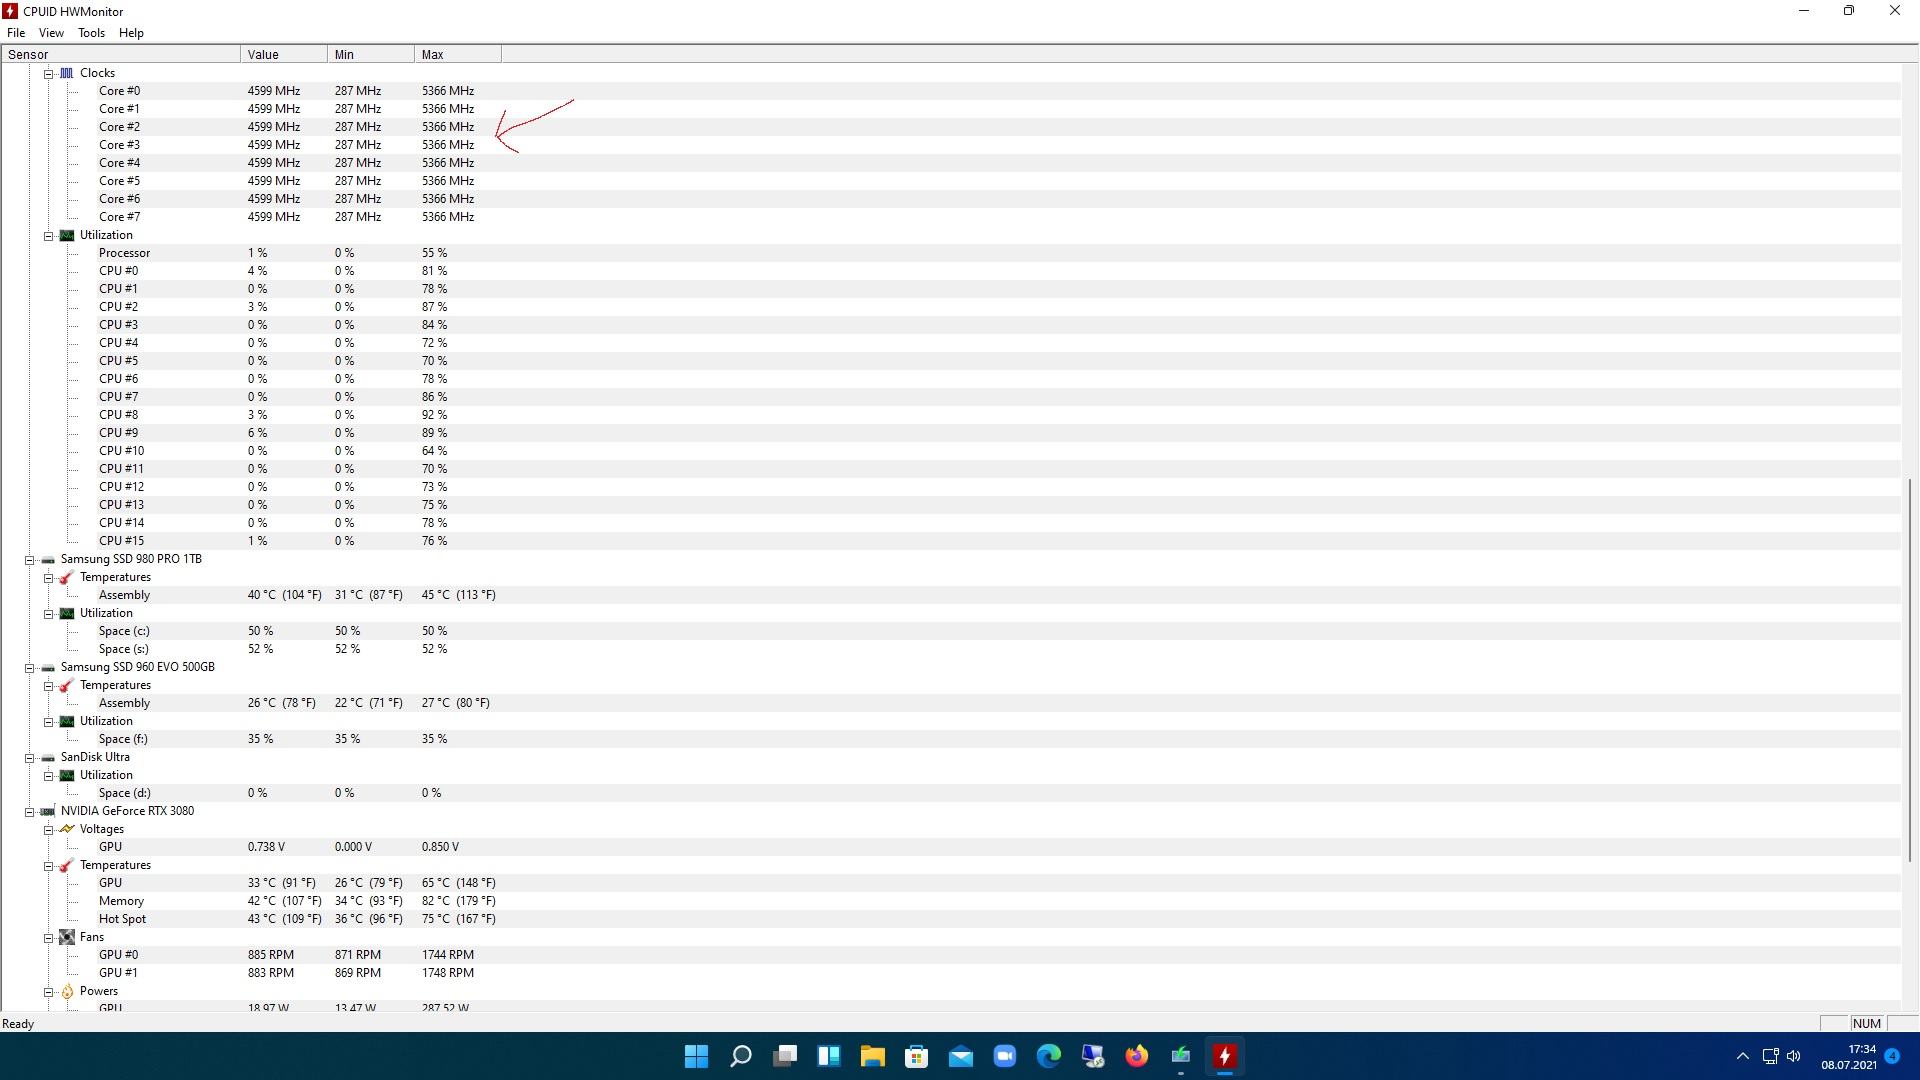
Task: Open the Tools menu
Action: [91, 33]
